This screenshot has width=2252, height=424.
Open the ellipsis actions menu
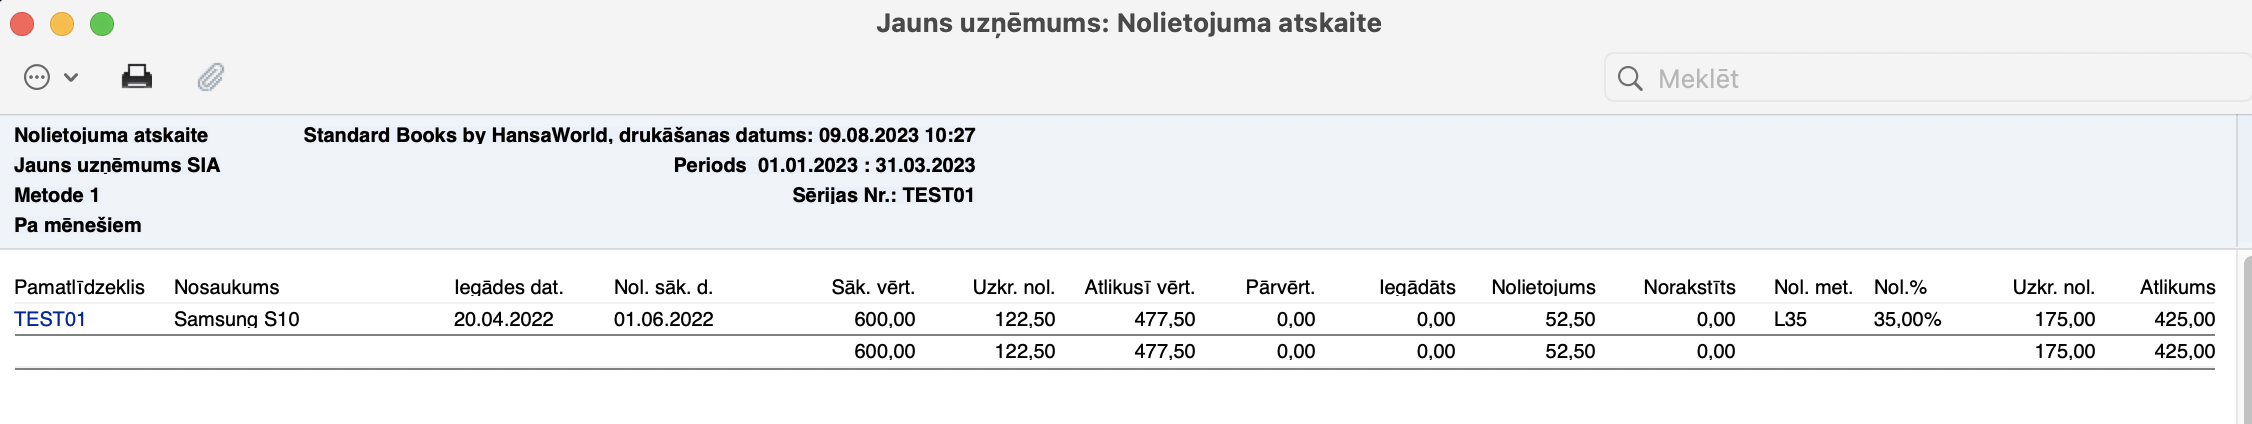[x=37, y=77]
